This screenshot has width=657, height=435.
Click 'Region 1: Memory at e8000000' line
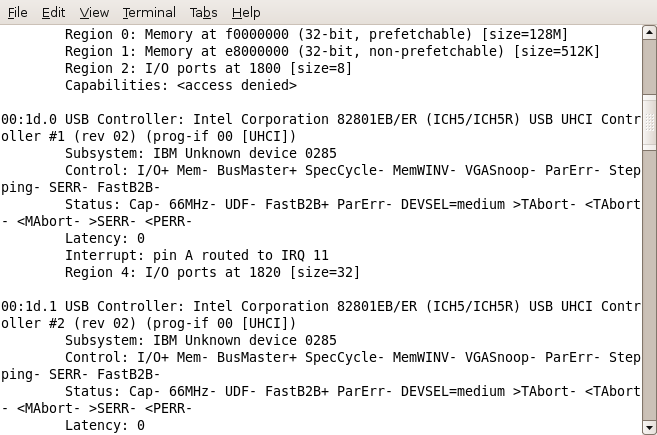332,51
